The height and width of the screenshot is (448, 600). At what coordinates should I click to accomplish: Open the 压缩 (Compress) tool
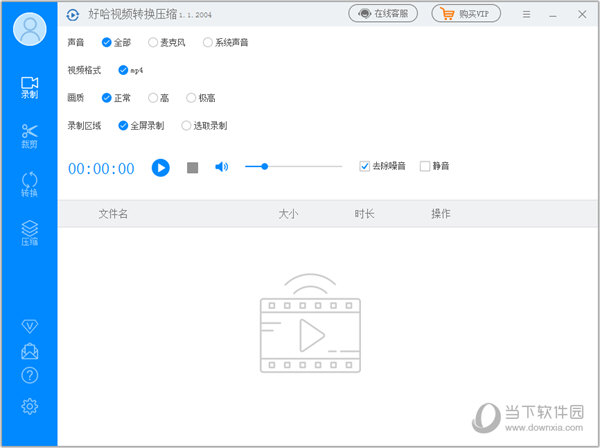[x=29, y=233]
